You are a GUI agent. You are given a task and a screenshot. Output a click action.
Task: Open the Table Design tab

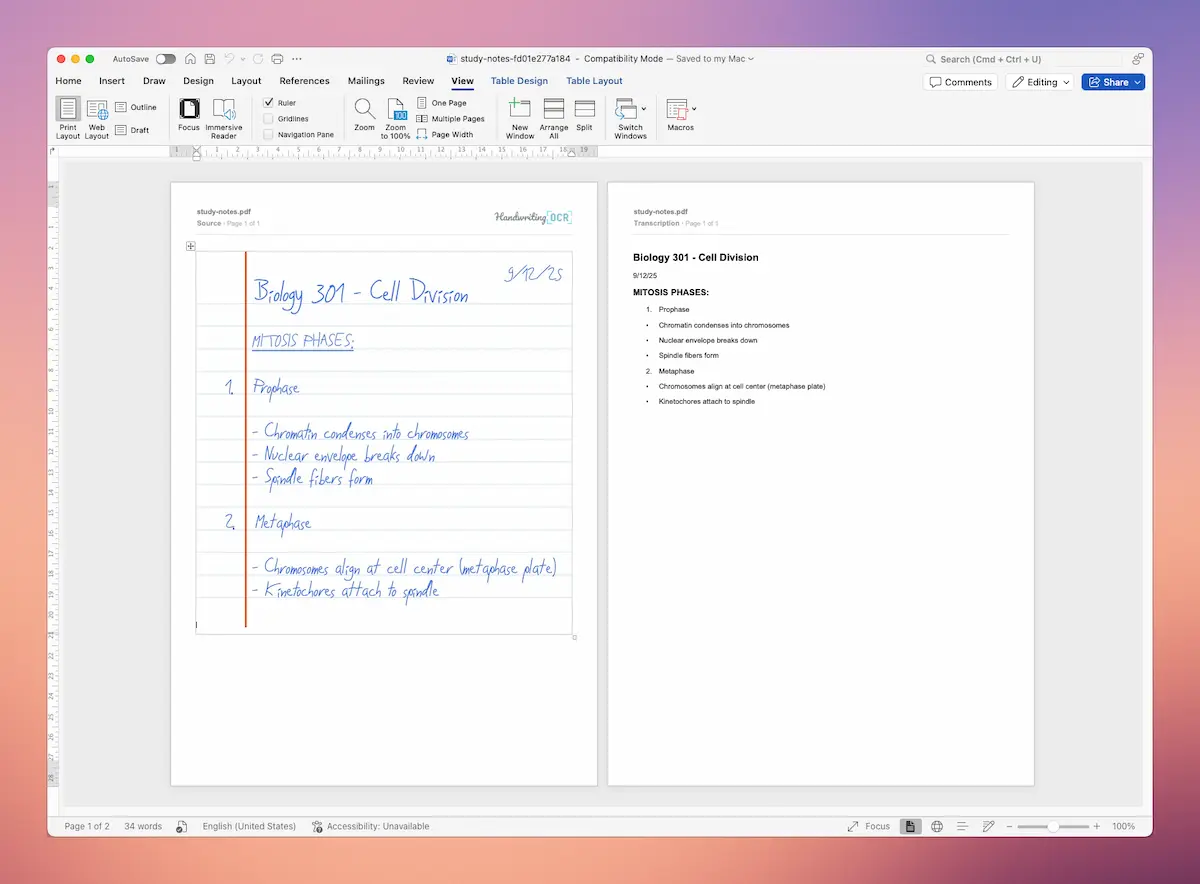click(x=519, y=81)
